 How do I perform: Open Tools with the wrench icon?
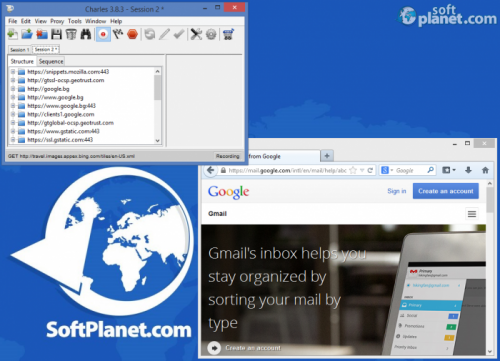coord(196,34)
